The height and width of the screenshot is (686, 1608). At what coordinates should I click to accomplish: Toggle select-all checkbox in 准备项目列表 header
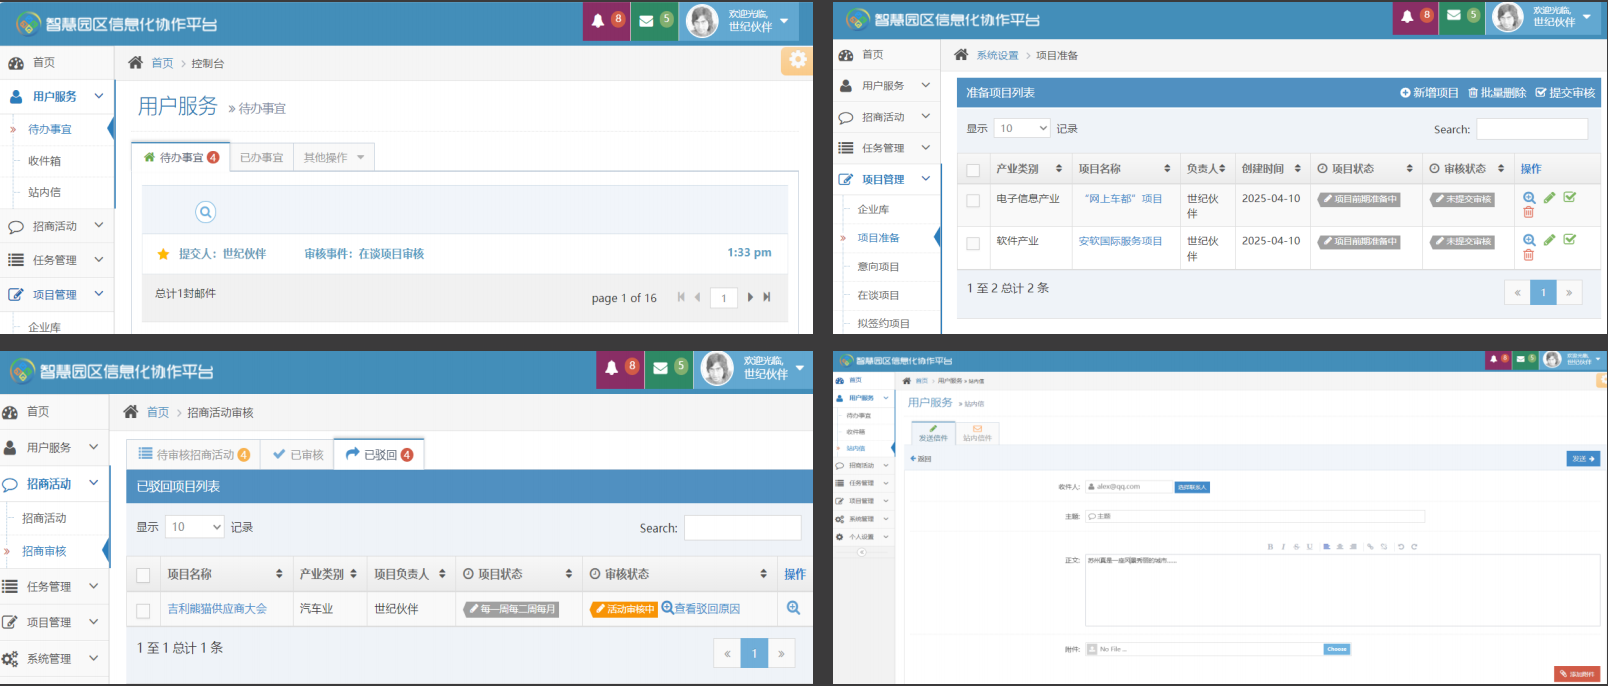[x=973, y=170]
